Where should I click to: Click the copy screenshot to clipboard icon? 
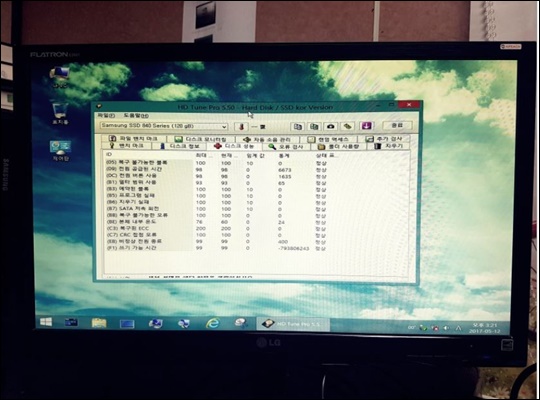[314, 126]
